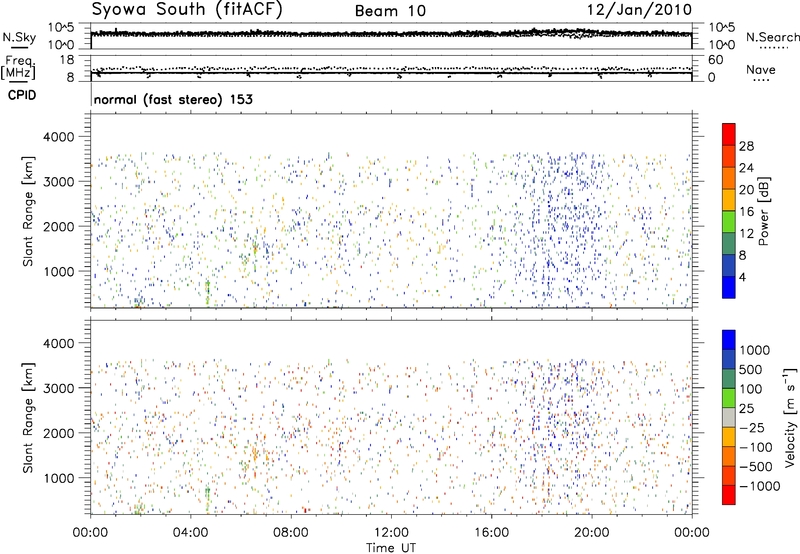Screen dimensions: 800x554
Task: Click the orange Power segment between 20 and 24
Action: click(x=729, y=178)
